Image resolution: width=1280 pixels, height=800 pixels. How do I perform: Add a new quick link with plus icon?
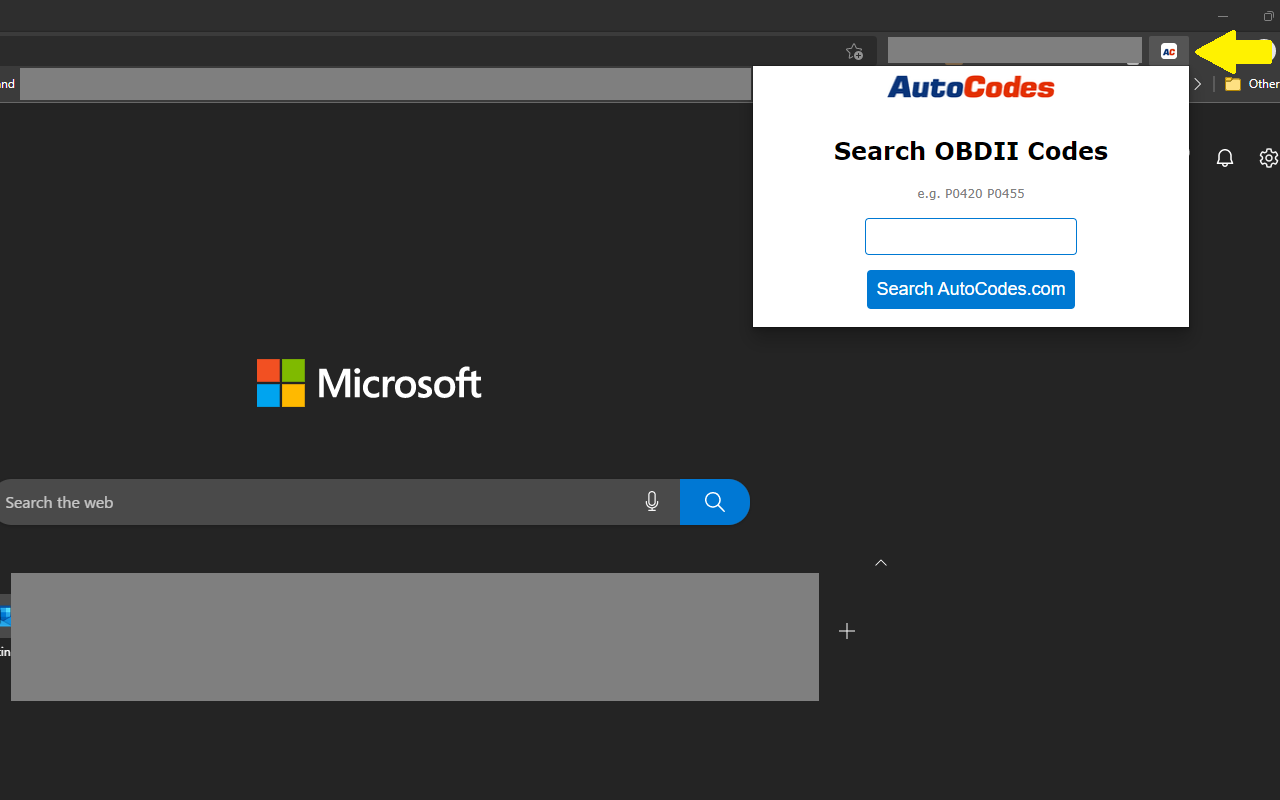tap(847, 631)
